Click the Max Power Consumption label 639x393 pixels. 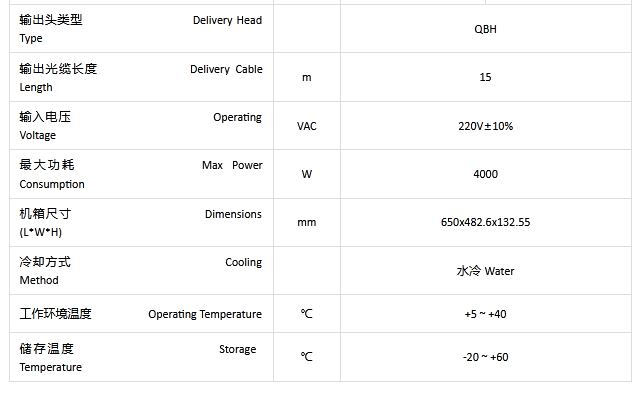tap(141, 174)
